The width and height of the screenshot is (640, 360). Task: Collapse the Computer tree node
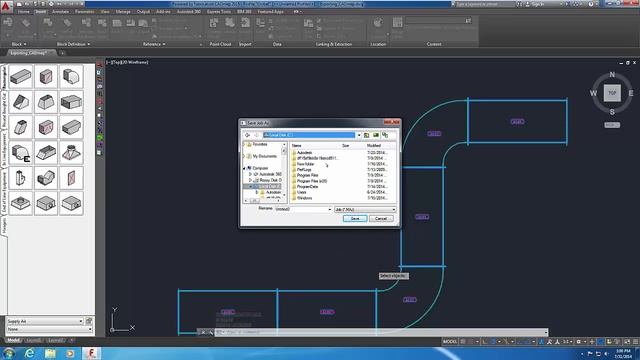tap(244, 168)
